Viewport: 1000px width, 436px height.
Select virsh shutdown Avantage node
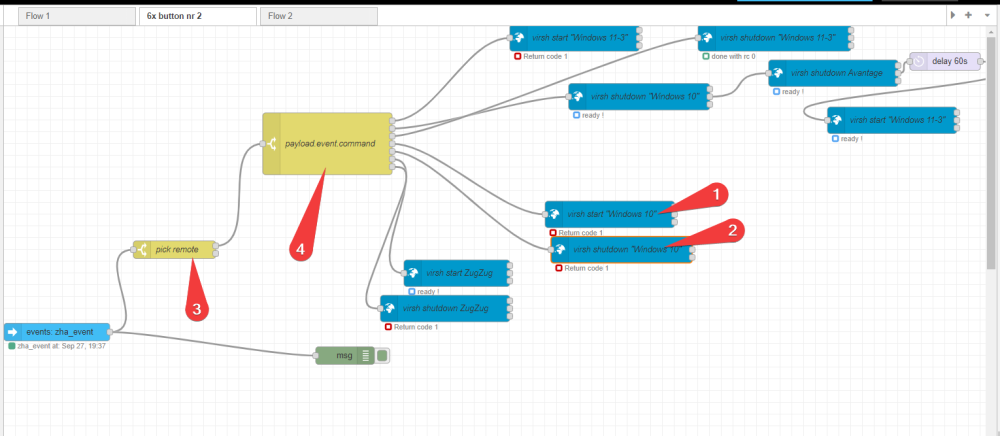pos(834,73)
